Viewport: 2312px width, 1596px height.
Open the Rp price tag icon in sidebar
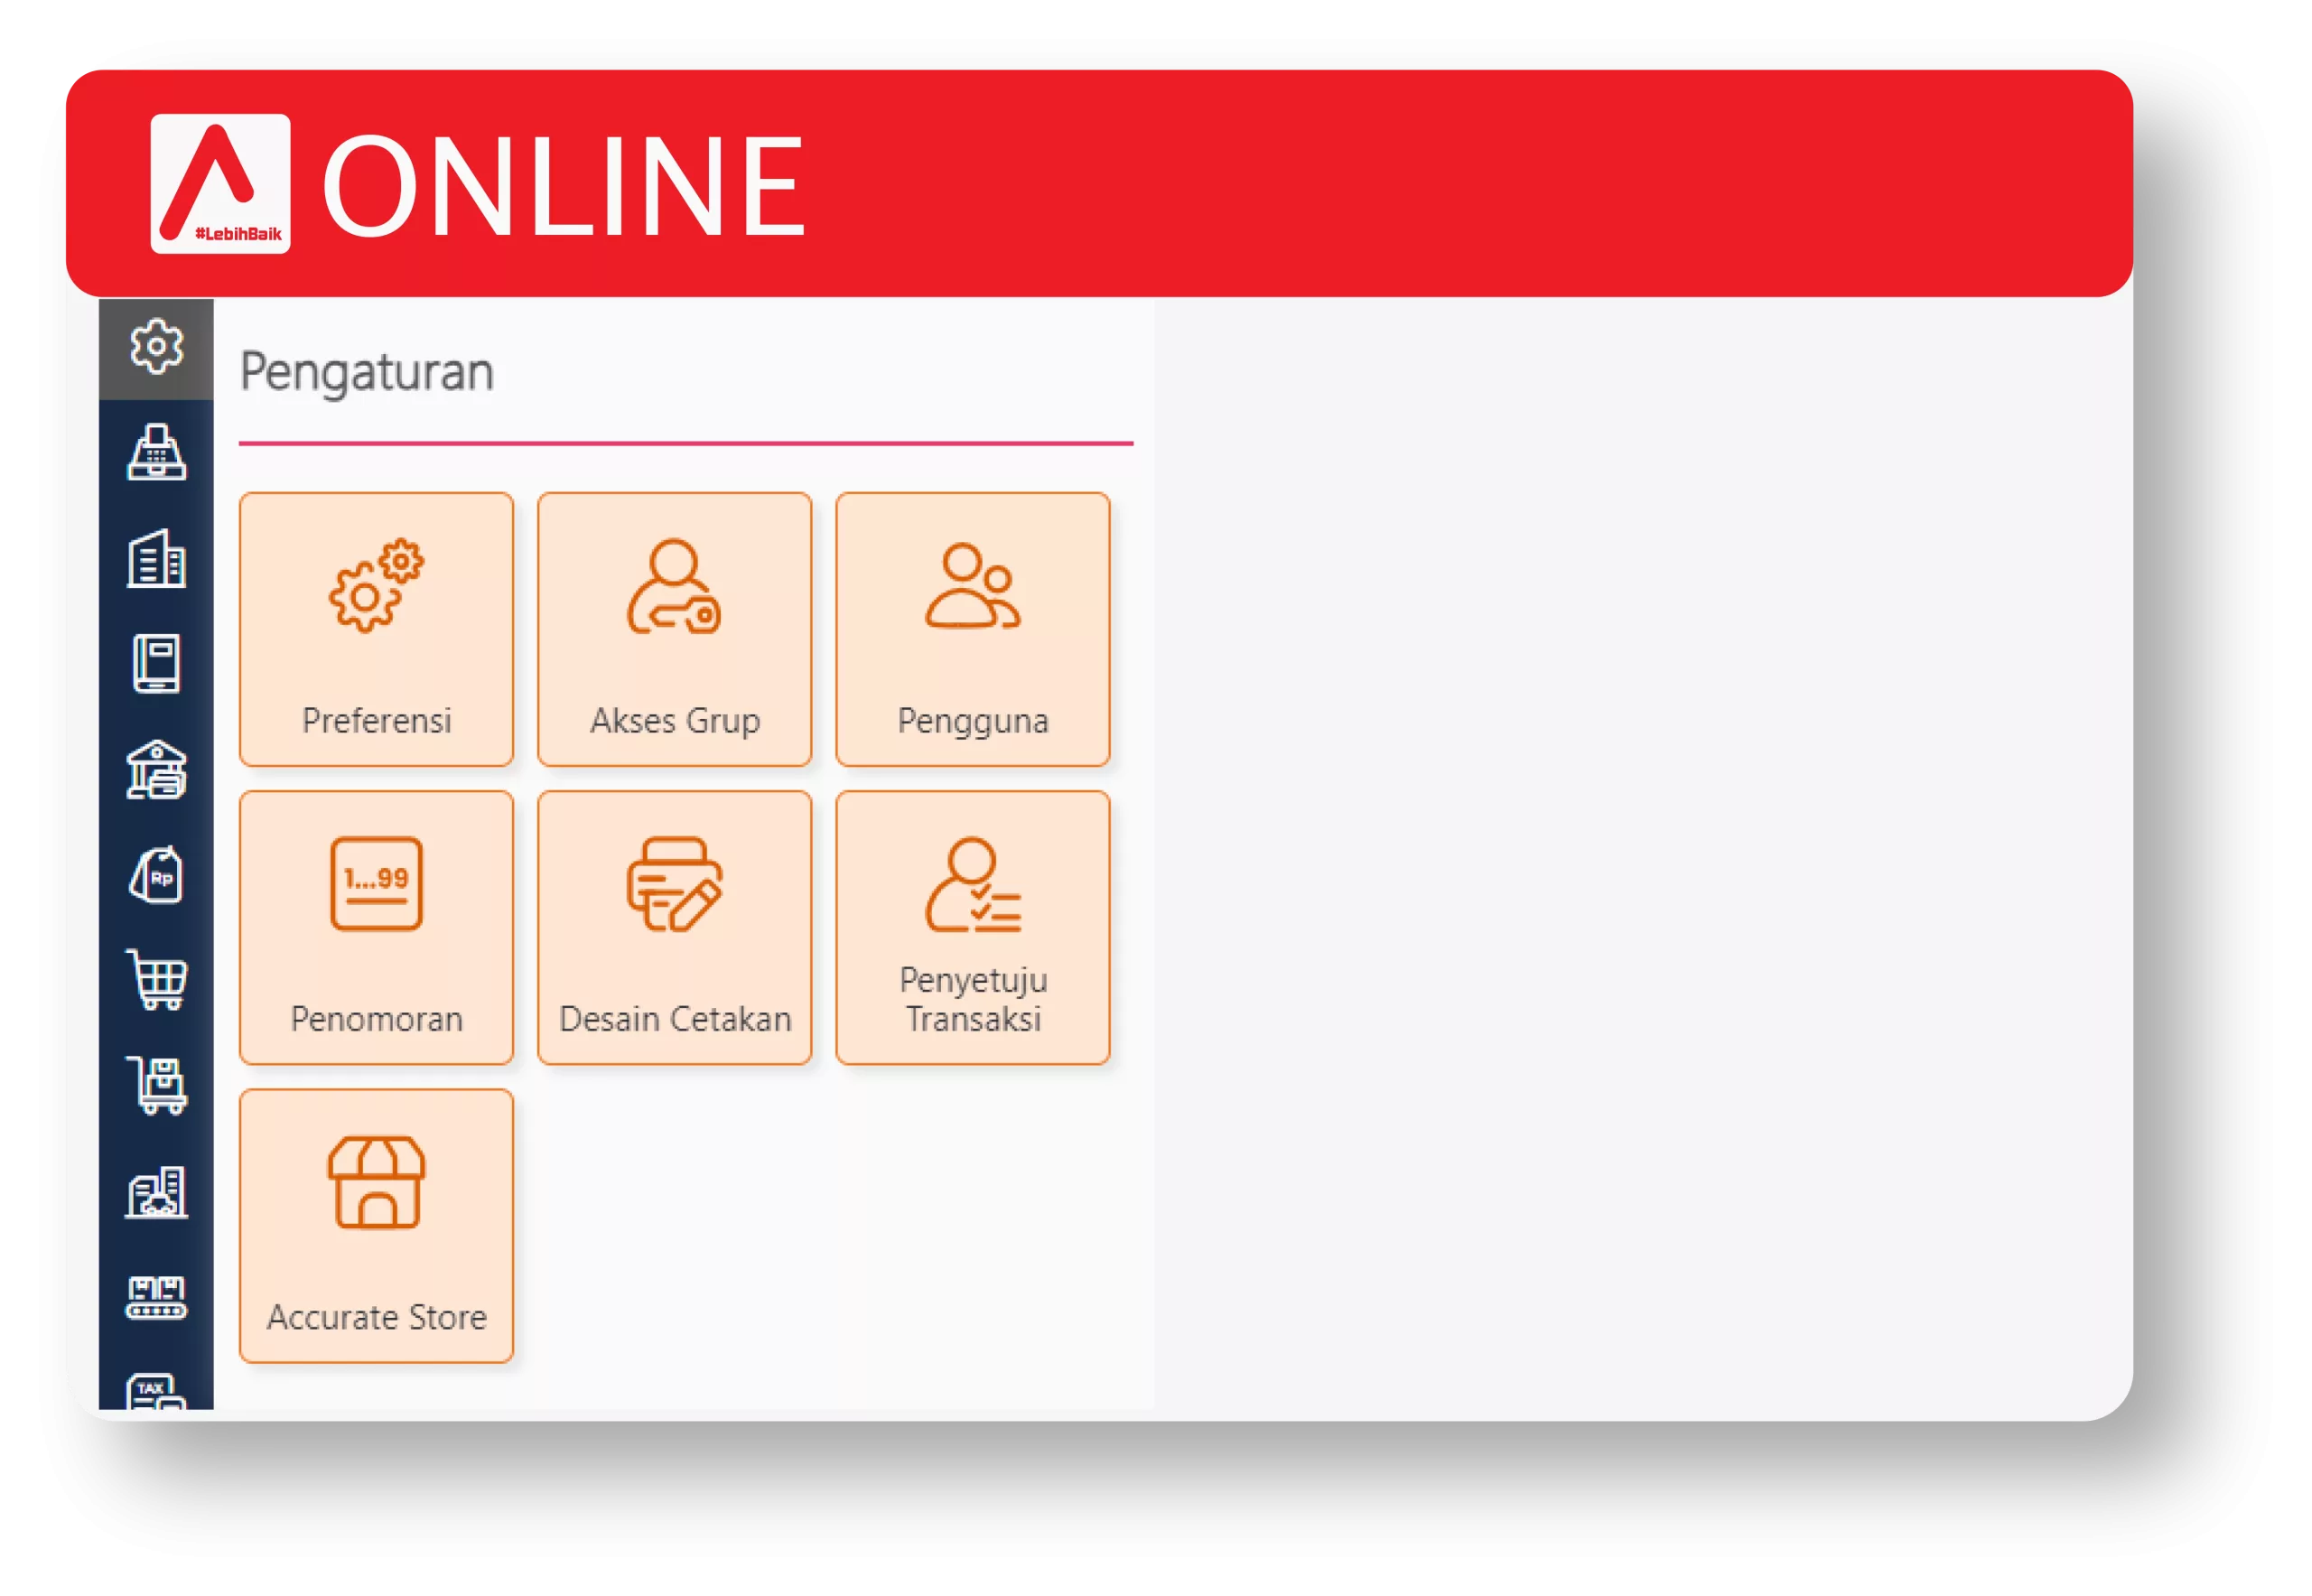(156, 875)
